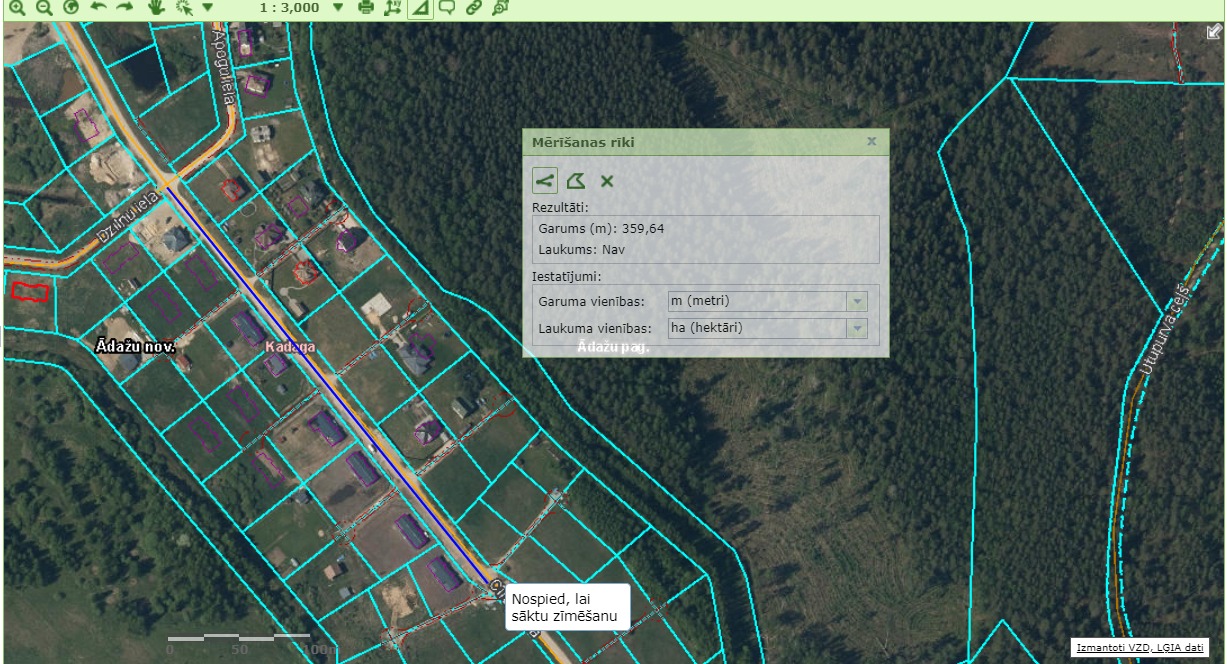Screen dimensions: 1227x664
Task: Select the pan hand tool
Action: [156, 8]
